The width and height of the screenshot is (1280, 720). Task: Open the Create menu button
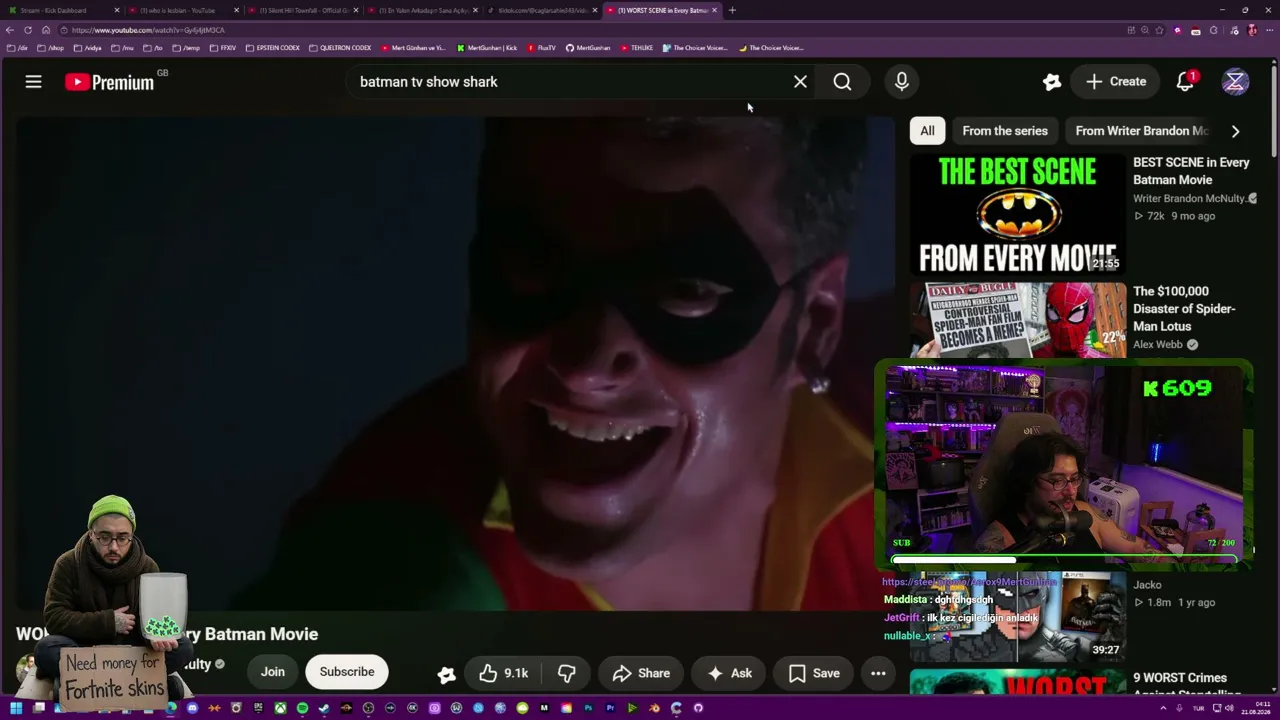click(1116, 82)
